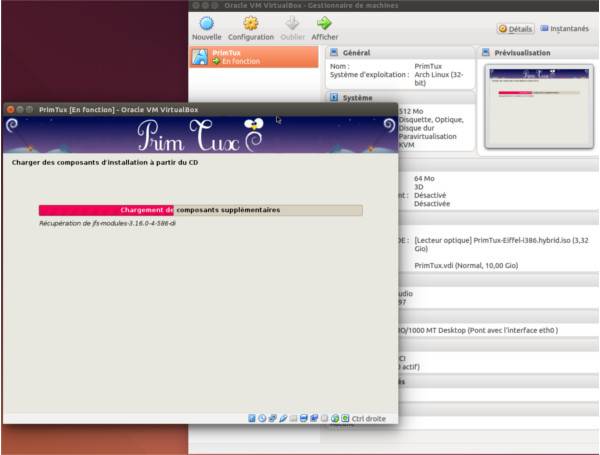Click the 'Charger des composants d'installation' heading

pyautogui.click(x=105, y=162)
